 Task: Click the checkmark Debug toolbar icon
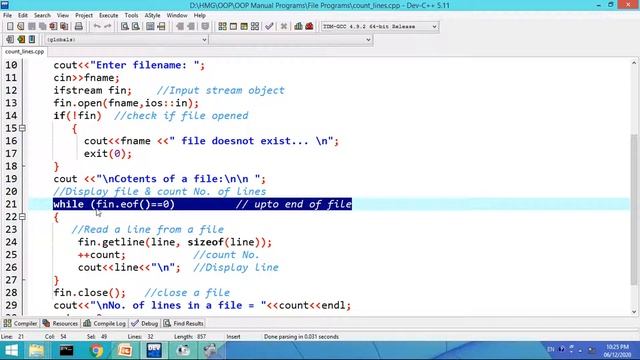269,27
